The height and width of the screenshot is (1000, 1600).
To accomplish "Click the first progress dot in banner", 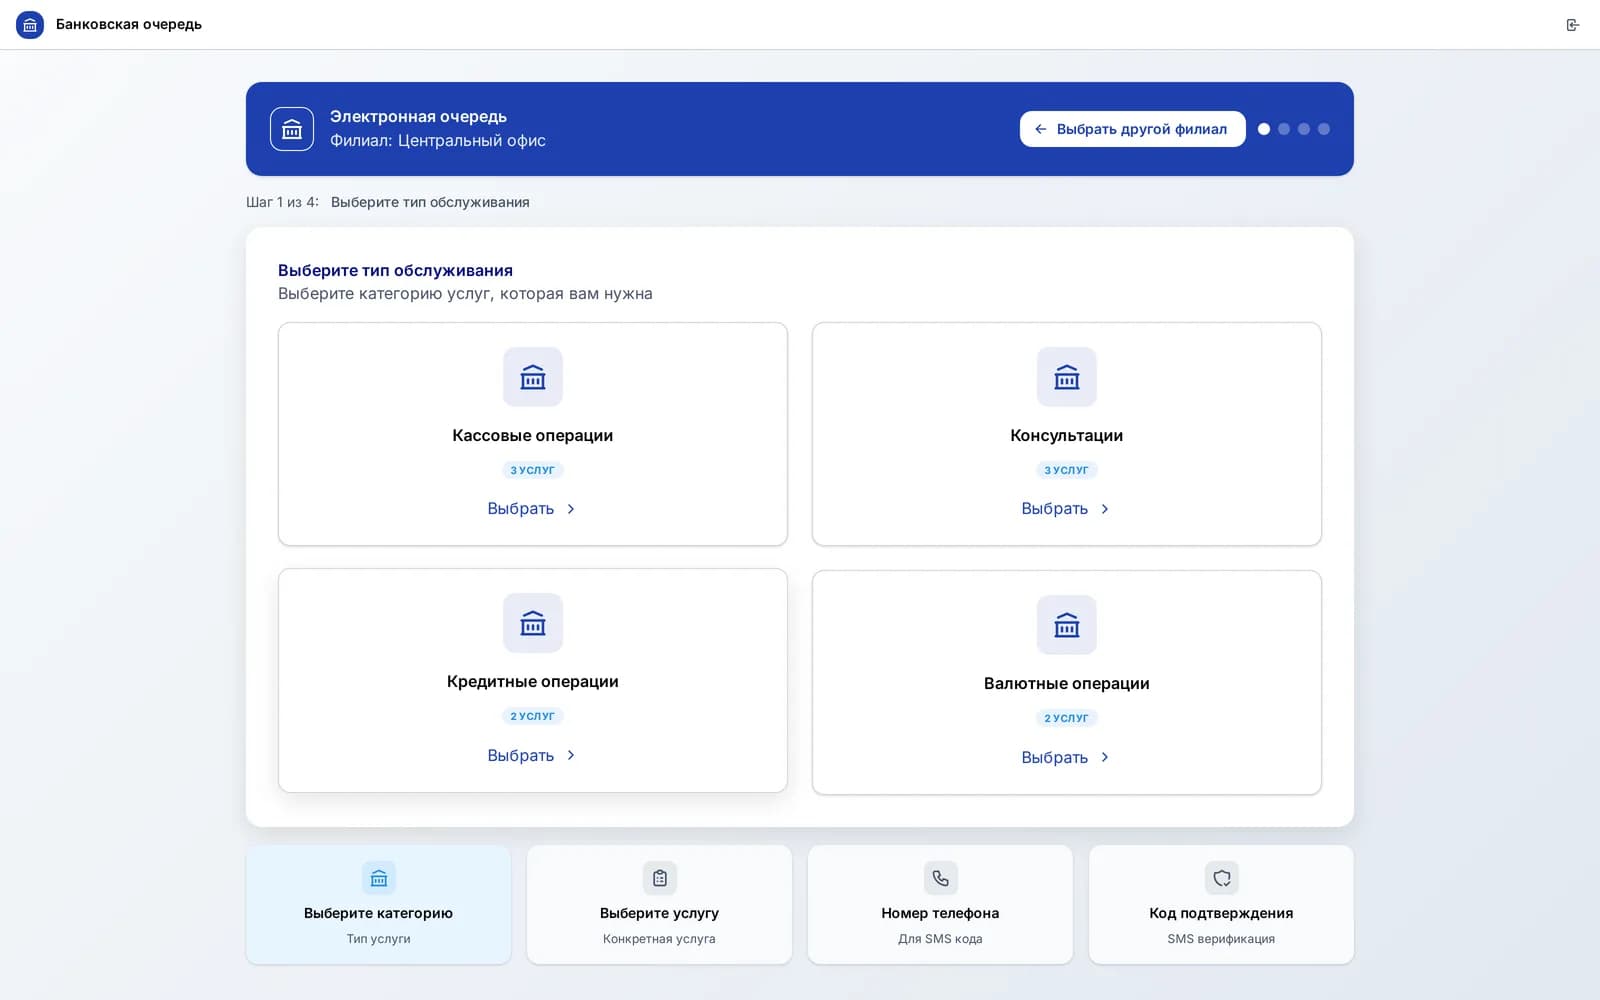I will coord(1264,129).
